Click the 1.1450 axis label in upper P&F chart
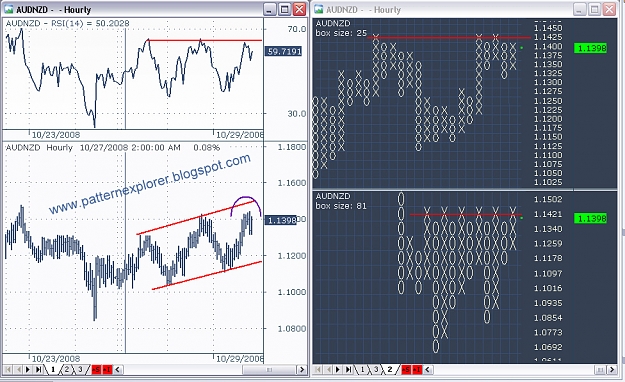Image resolution: width=625 pixels, height=382 pixels. pyautogui.click(x=548, y=28)
